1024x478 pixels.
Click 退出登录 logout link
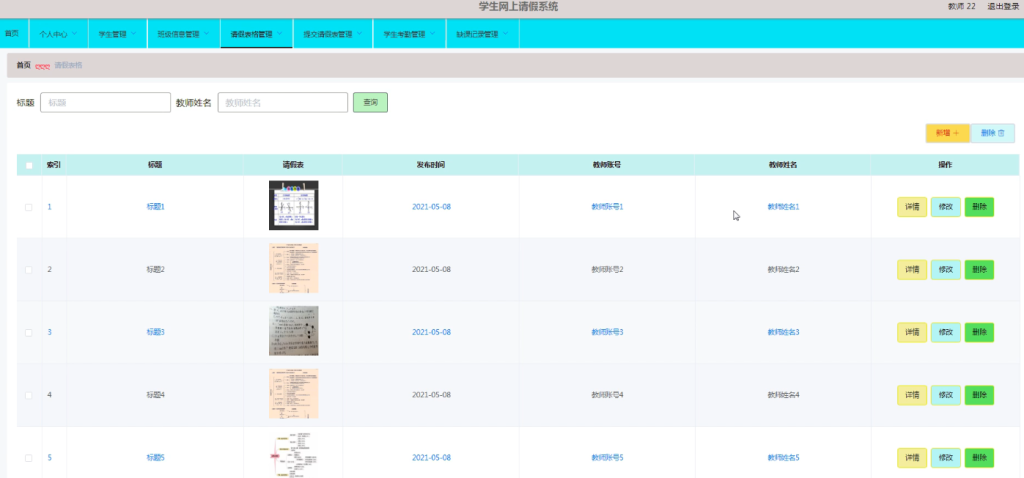pyautogui.click(x=1002, y=7)
